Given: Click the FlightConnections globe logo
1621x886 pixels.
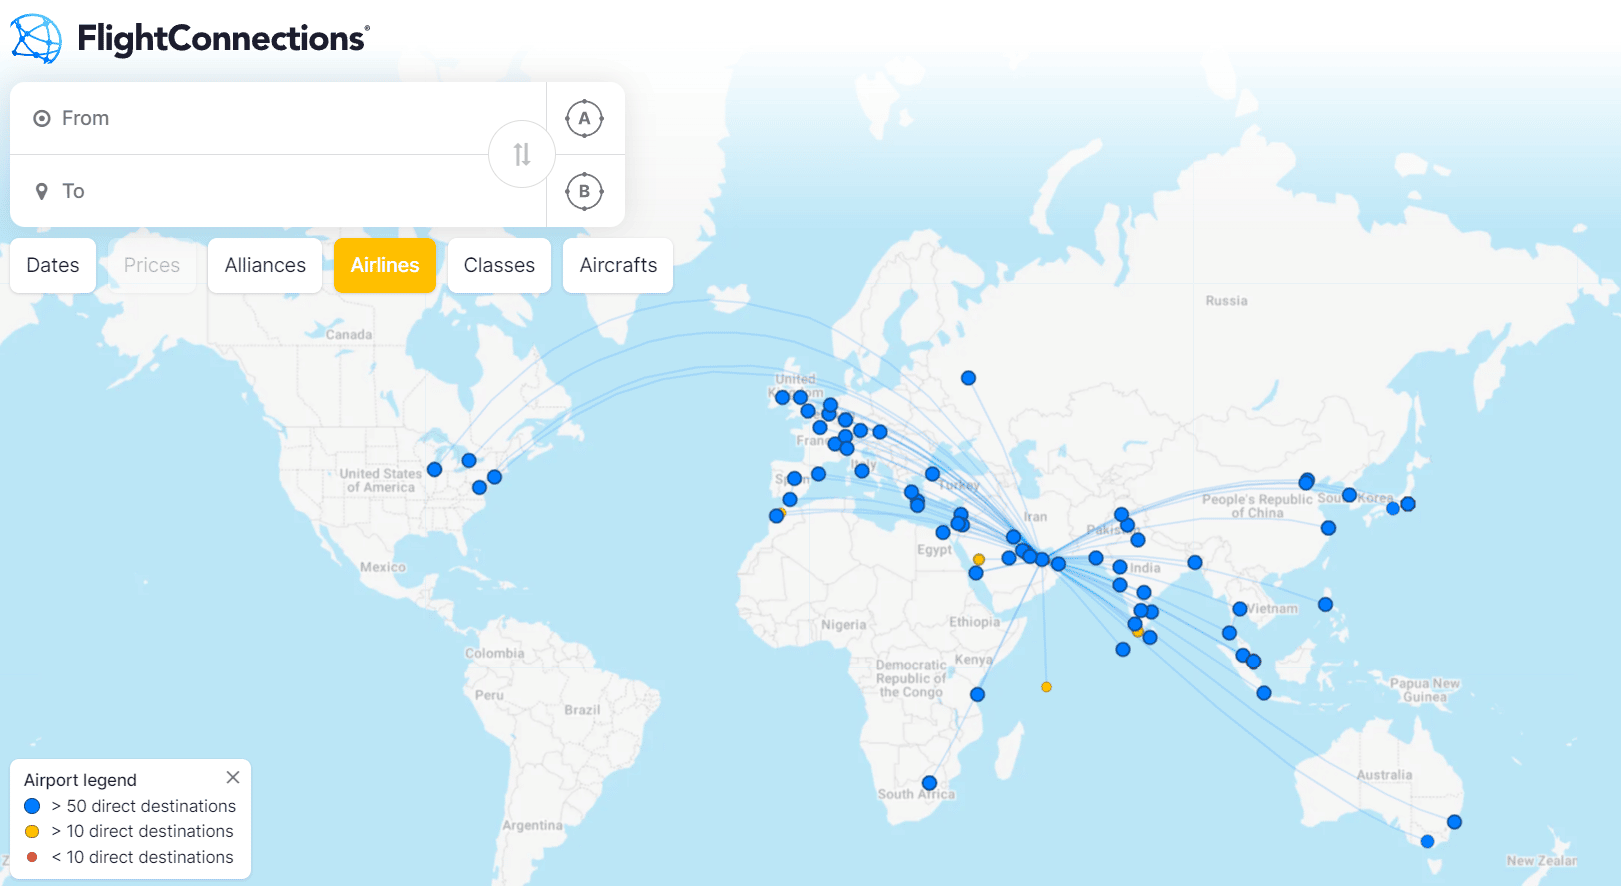Looking at the screenshot, I should point(36,39).
